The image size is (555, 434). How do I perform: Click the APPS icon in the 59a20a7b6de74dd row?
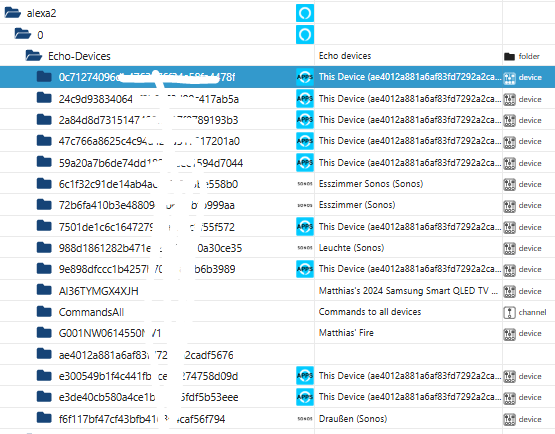tap(305, 162)
